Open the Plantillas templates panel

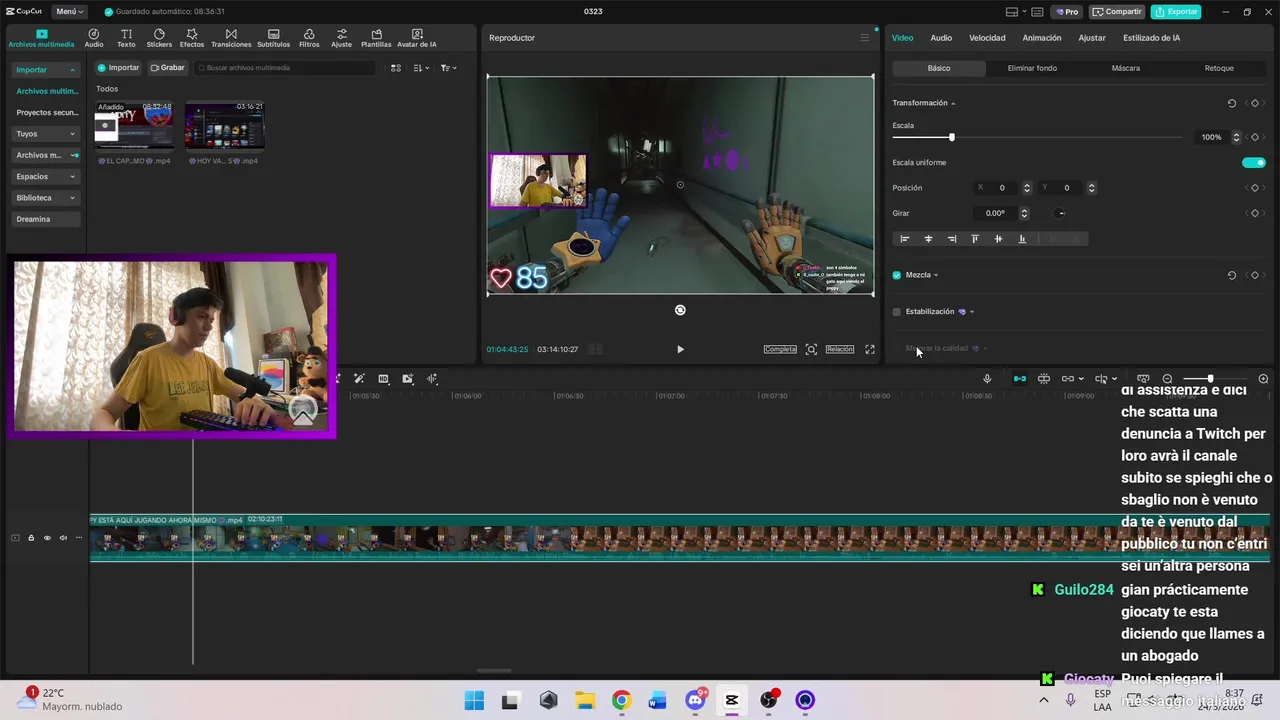click(x=376, y=38)
